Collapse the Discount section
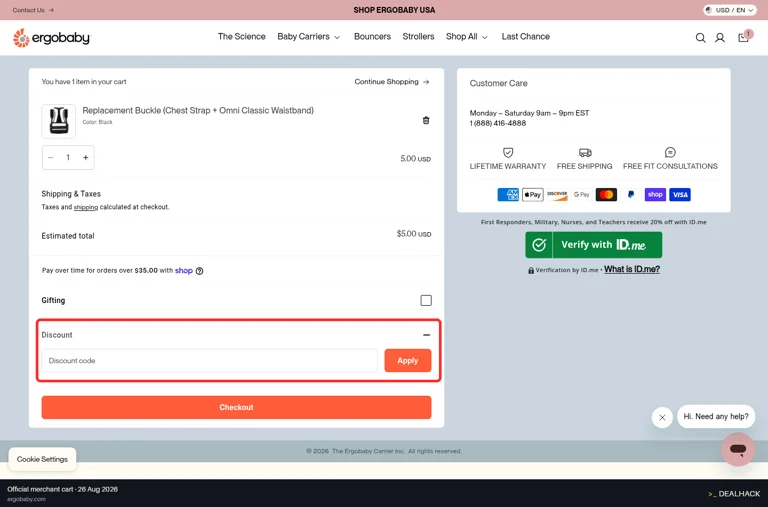 tap(426, 335)
